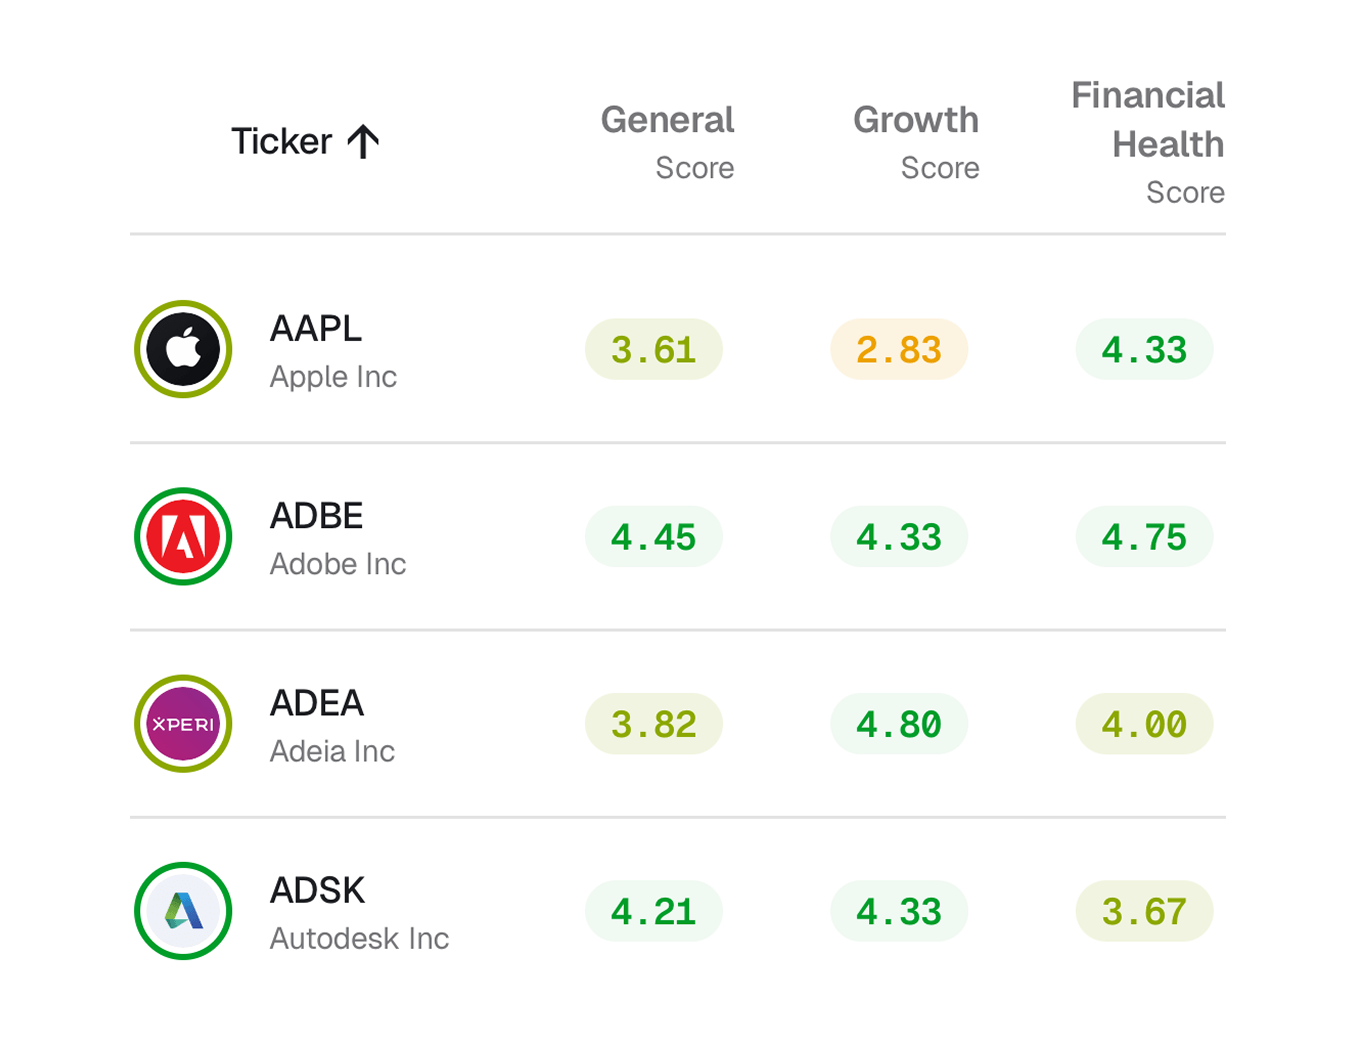The width and height of the screenshot is (1356, 1060).
Task: Click the Xperi logo for Adeia Inc
Action: click(x=183, y=723)
